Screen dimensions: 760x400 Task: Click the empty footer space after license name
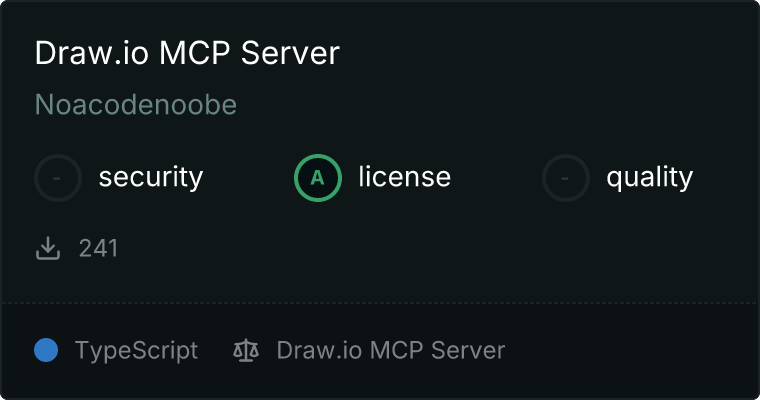click(x=630, y=350)
